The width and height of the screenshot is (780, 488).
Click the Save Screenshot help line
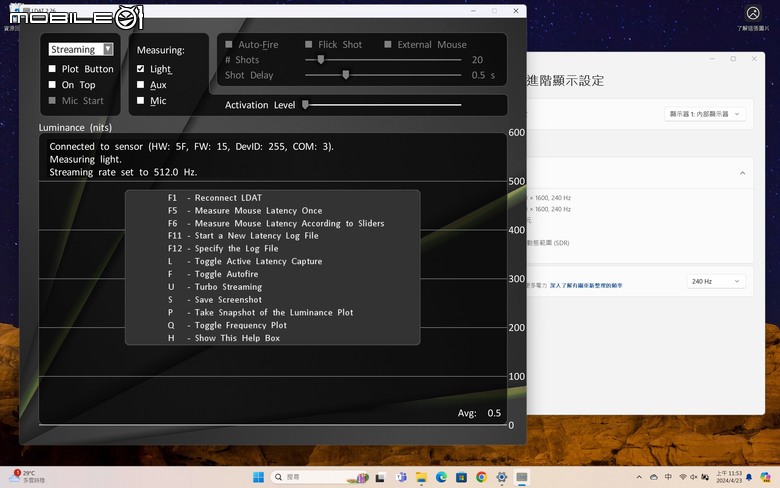point(215,299)
